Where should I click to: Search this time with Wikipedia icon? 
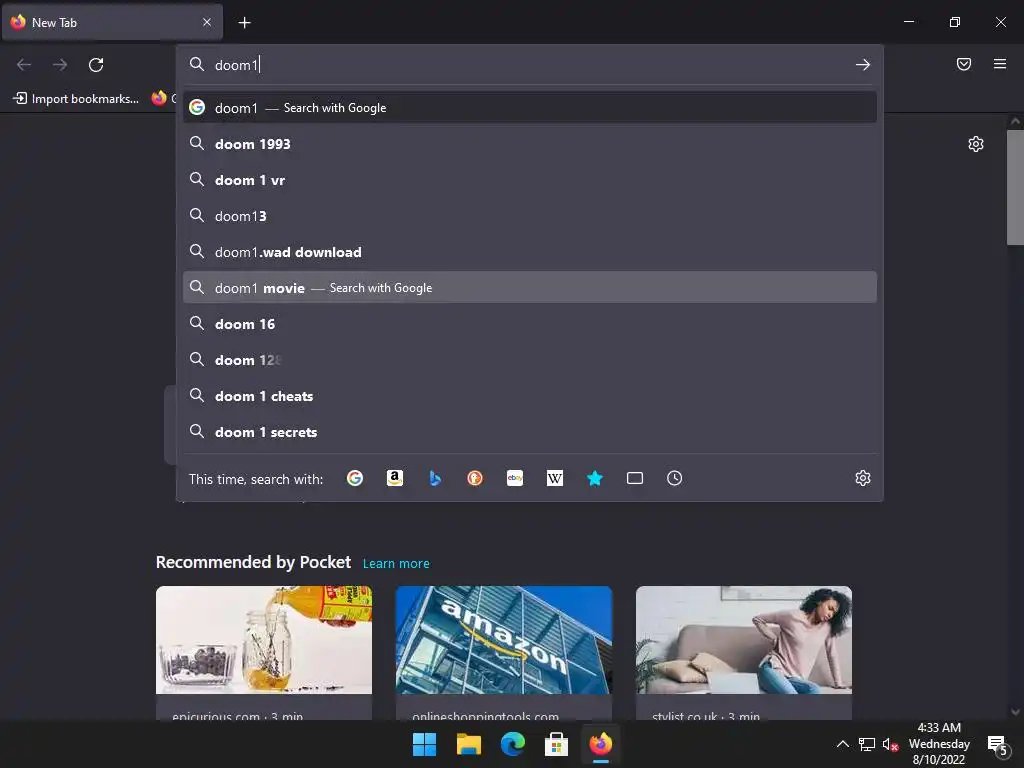point(554,478)
